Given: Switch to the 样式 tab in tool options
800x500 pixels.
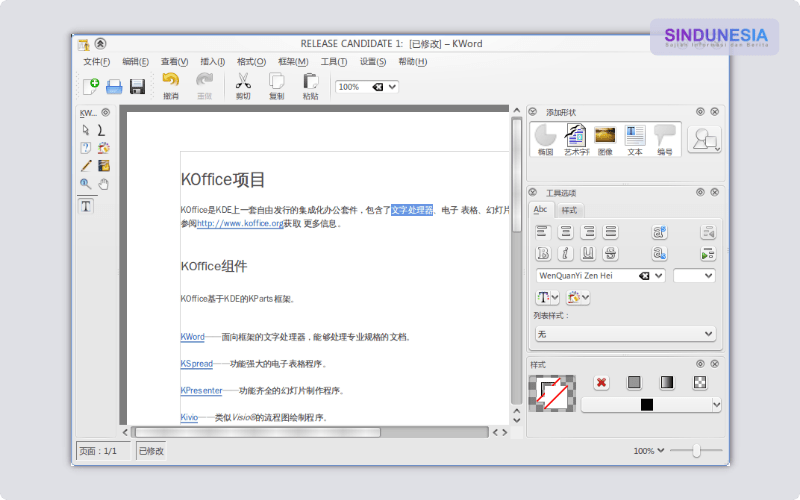Looking at the screenshot, I should coord(569,210).
